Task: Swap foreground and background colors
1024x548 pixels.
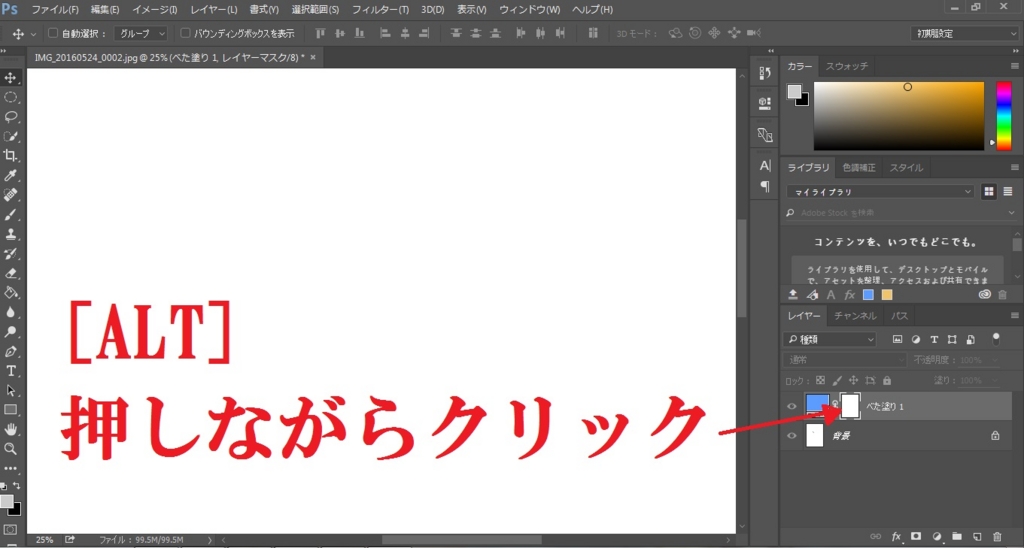Action: coord(16,486)
